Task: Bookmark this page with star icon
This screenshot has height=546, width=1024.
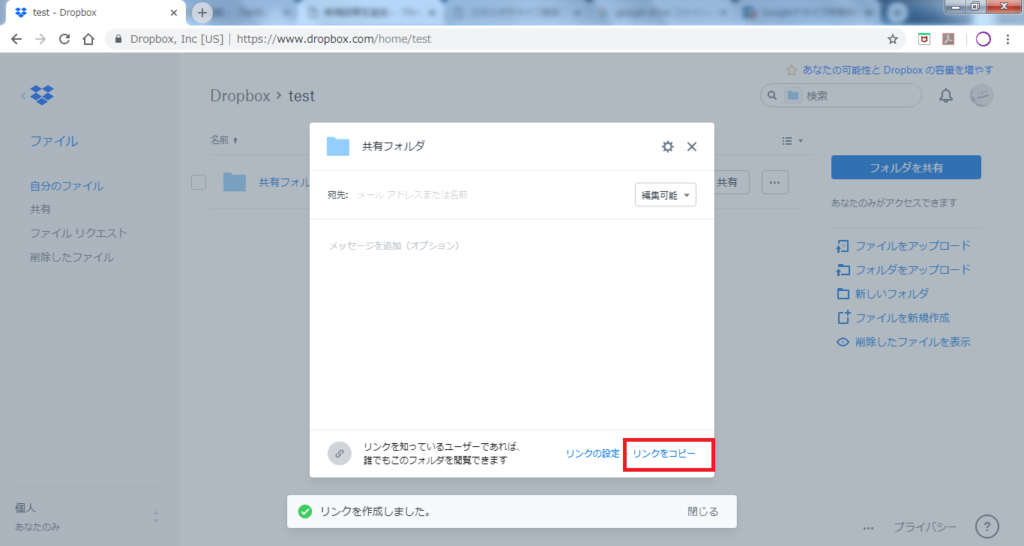Action: tap(893, 39)
